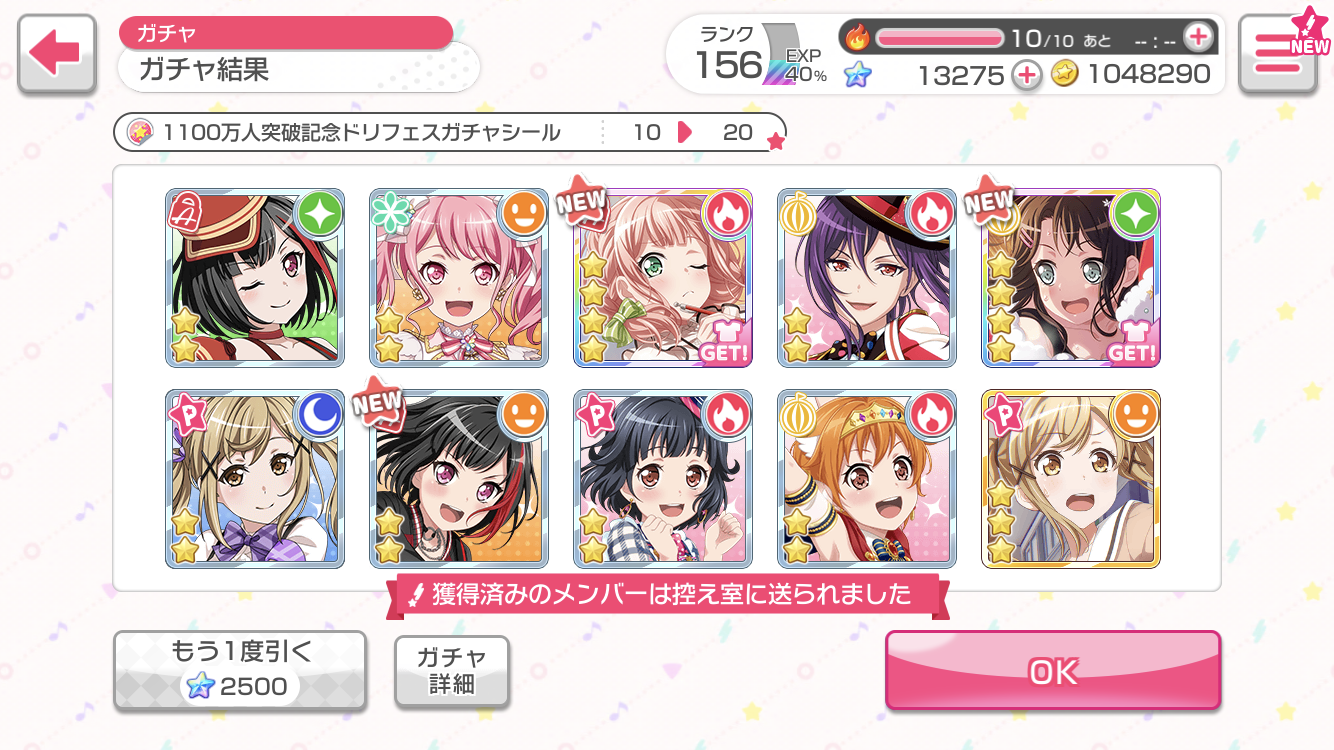Click the pink stamina progress bar
The width and height of the screenshot is (1334, 750).
pos(940,38)
